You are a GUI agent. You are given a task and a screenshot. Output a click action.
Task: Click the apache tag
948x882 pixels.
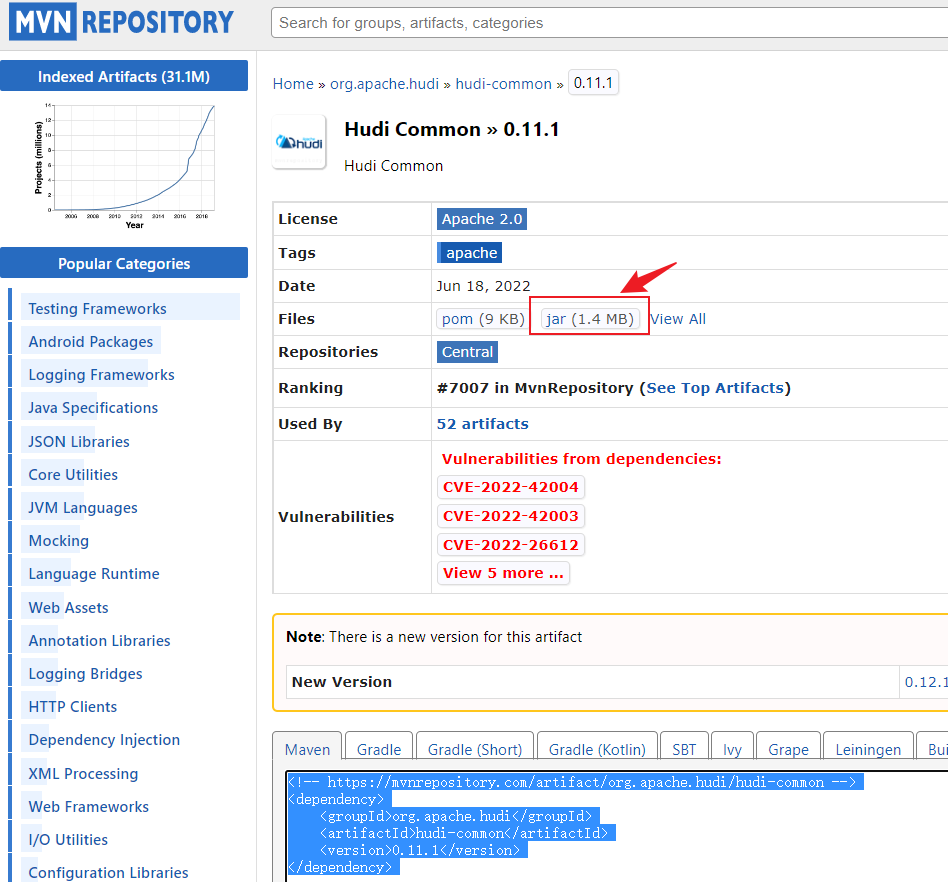(470, 253)
